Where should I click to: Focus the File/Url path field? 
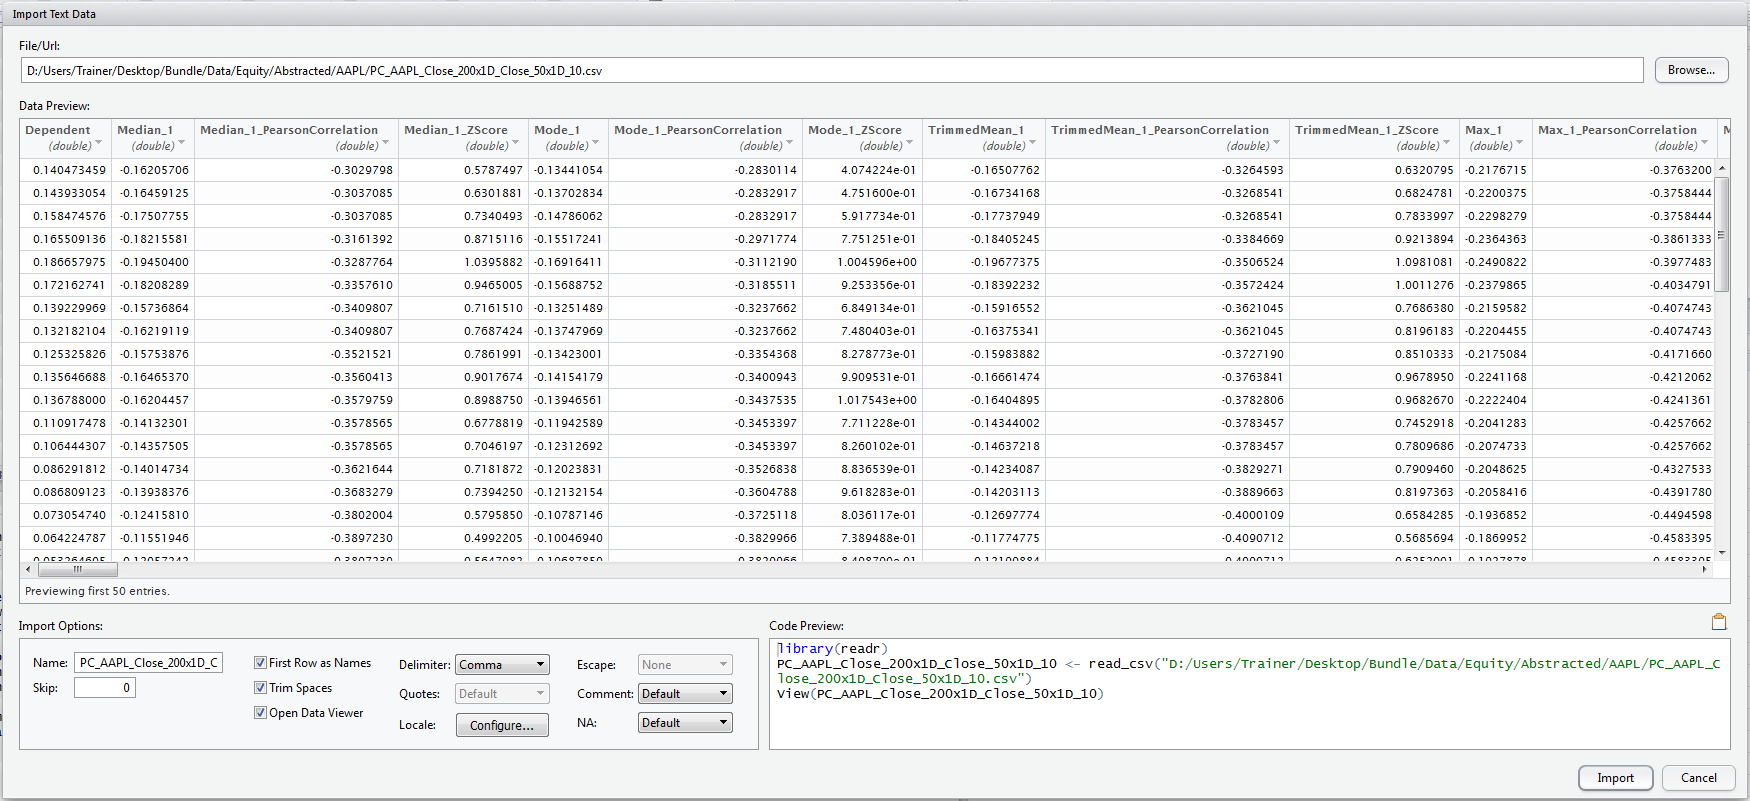pyautogui.click(x=831, y=70)
